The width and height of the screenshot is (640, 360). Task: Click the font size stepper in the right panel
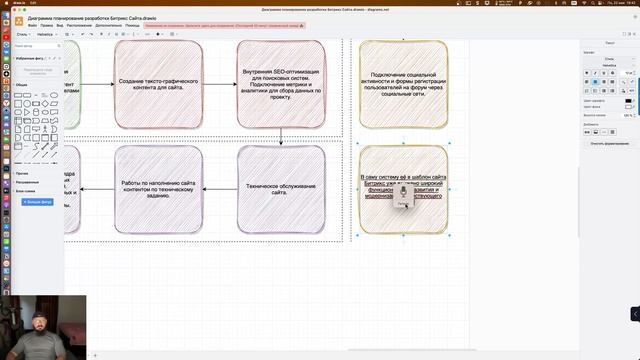[x=634, y=73]
